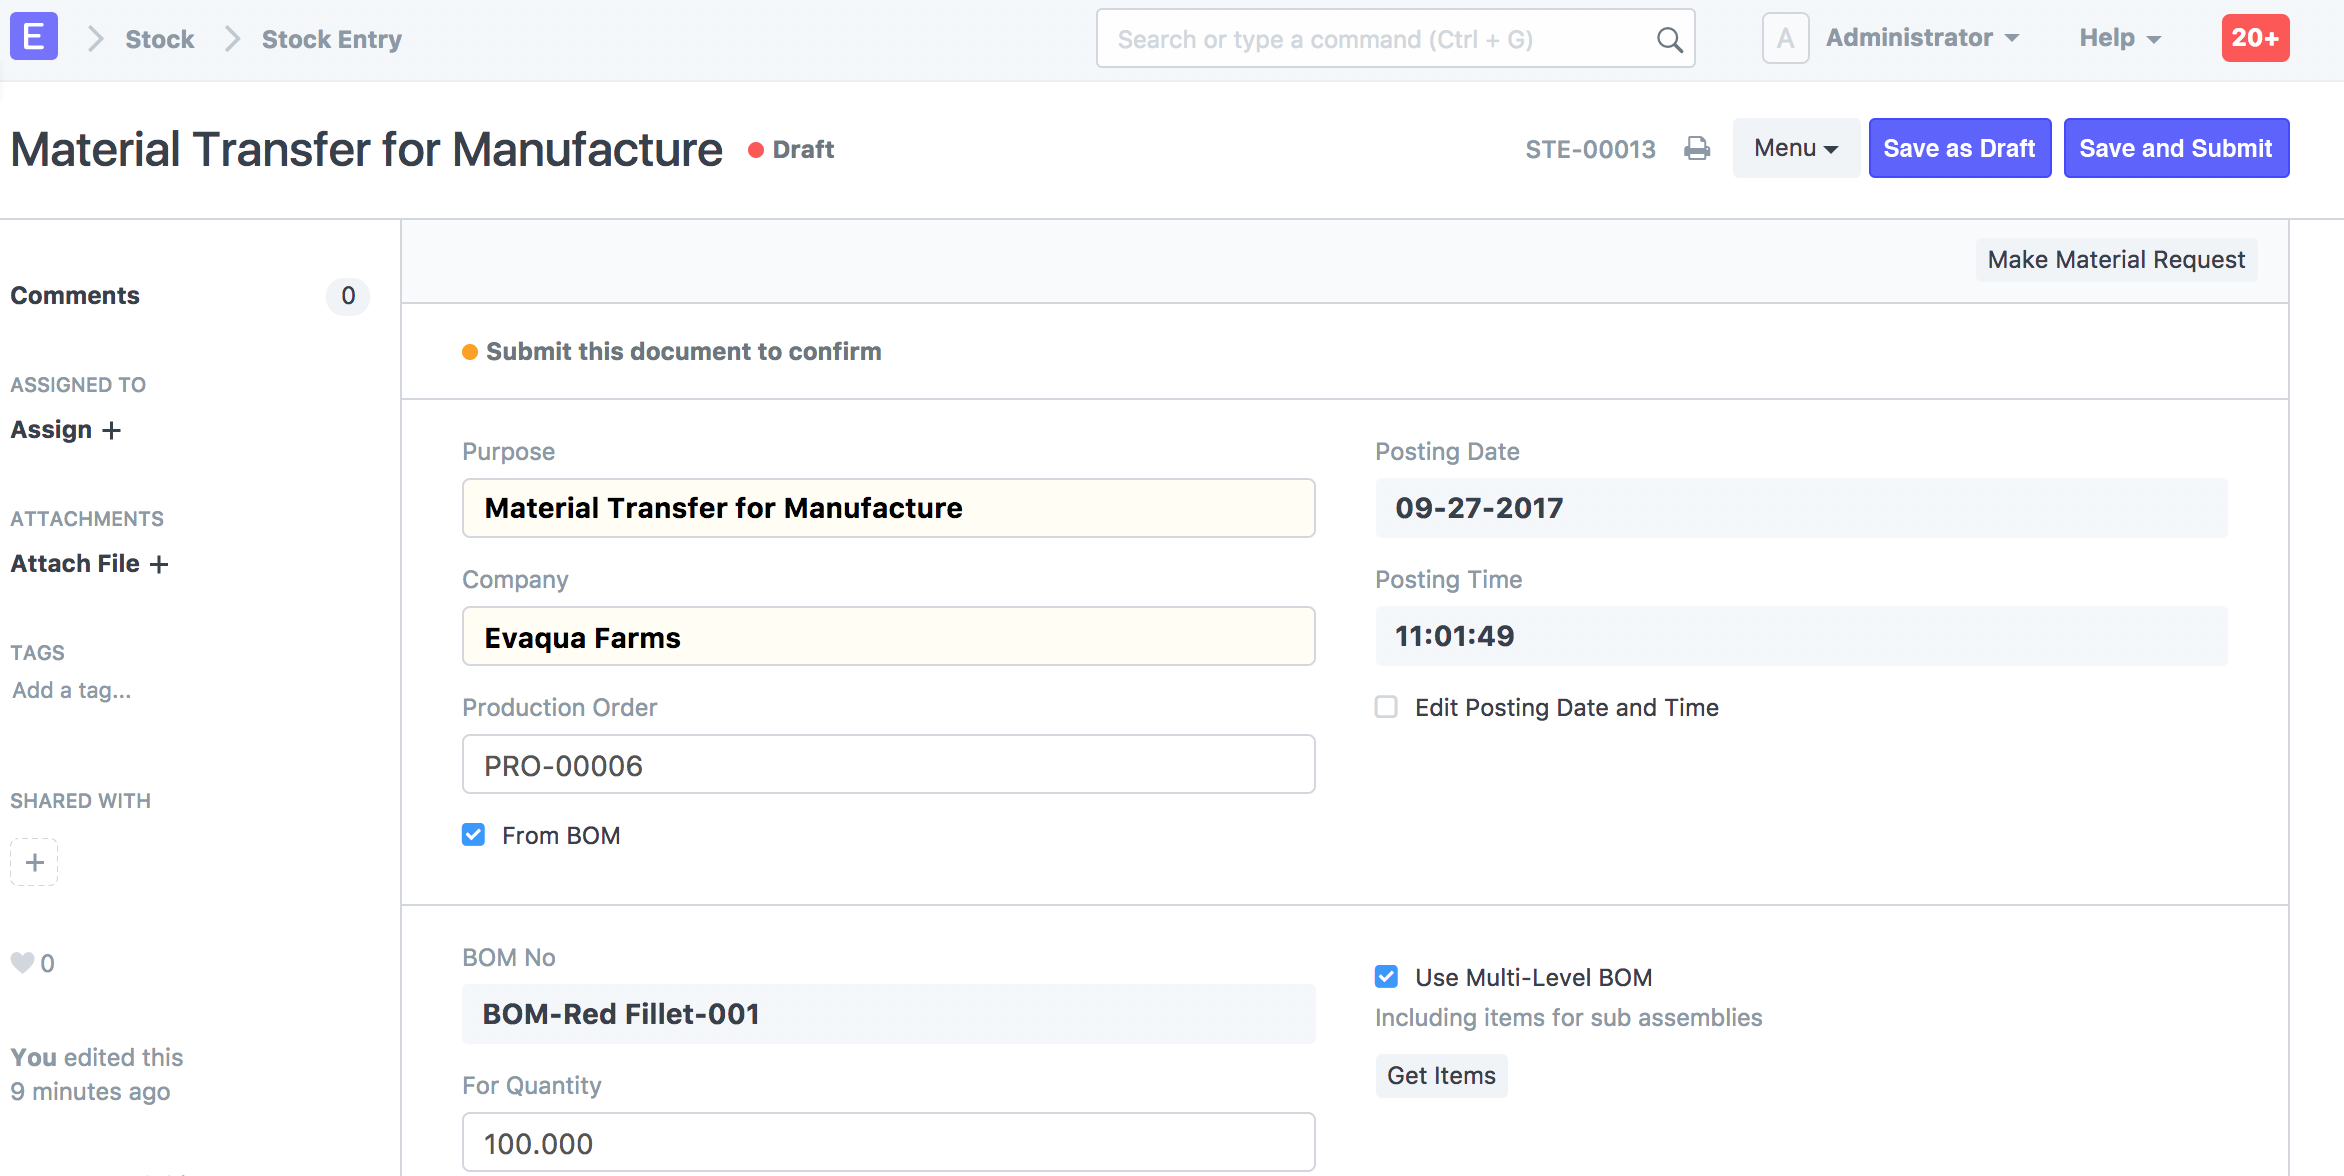The height and width of the screenshot is (1176, 2344).
Task: Click Assign plus icon to add assignee
Action: 110,430
